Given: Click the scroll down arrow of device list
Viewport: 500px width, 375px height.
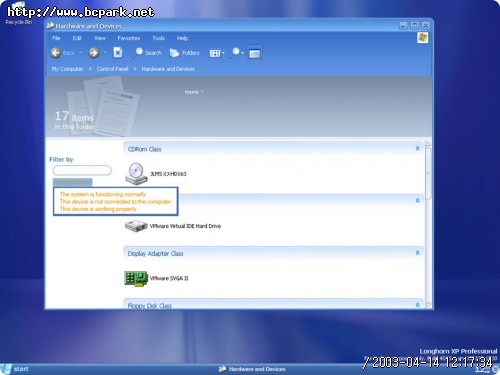Looking at the screenshot, I should [x=428, y=305].
